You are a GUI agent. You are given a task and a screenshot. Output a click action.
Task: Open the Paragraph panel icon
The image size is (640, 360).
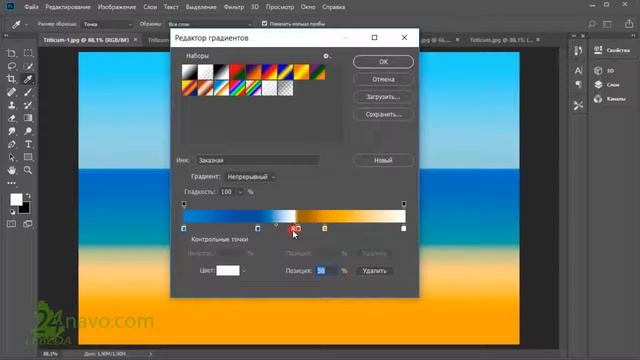[578, 84]
